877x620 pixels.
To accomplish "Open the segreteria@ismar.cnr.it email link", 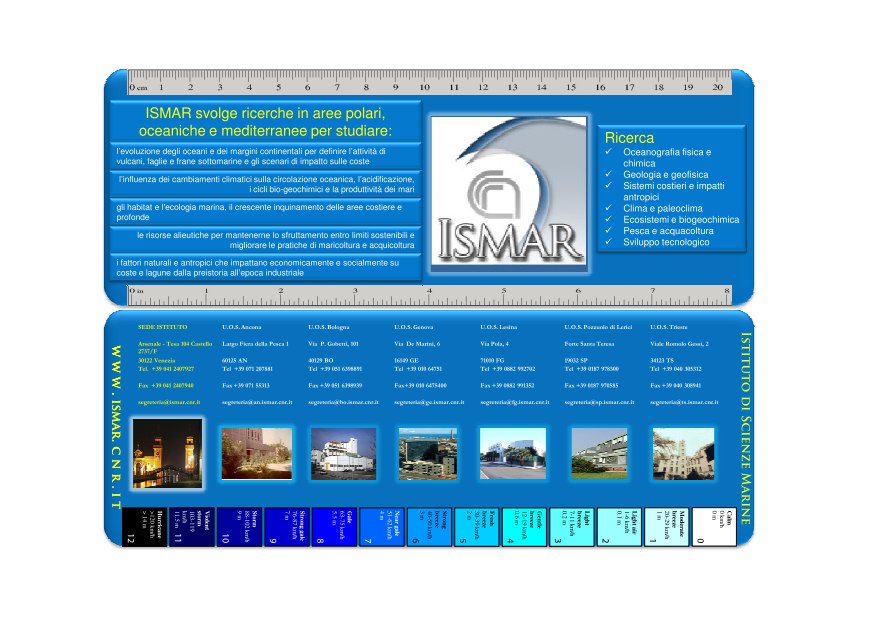I will tap(169, 402).
